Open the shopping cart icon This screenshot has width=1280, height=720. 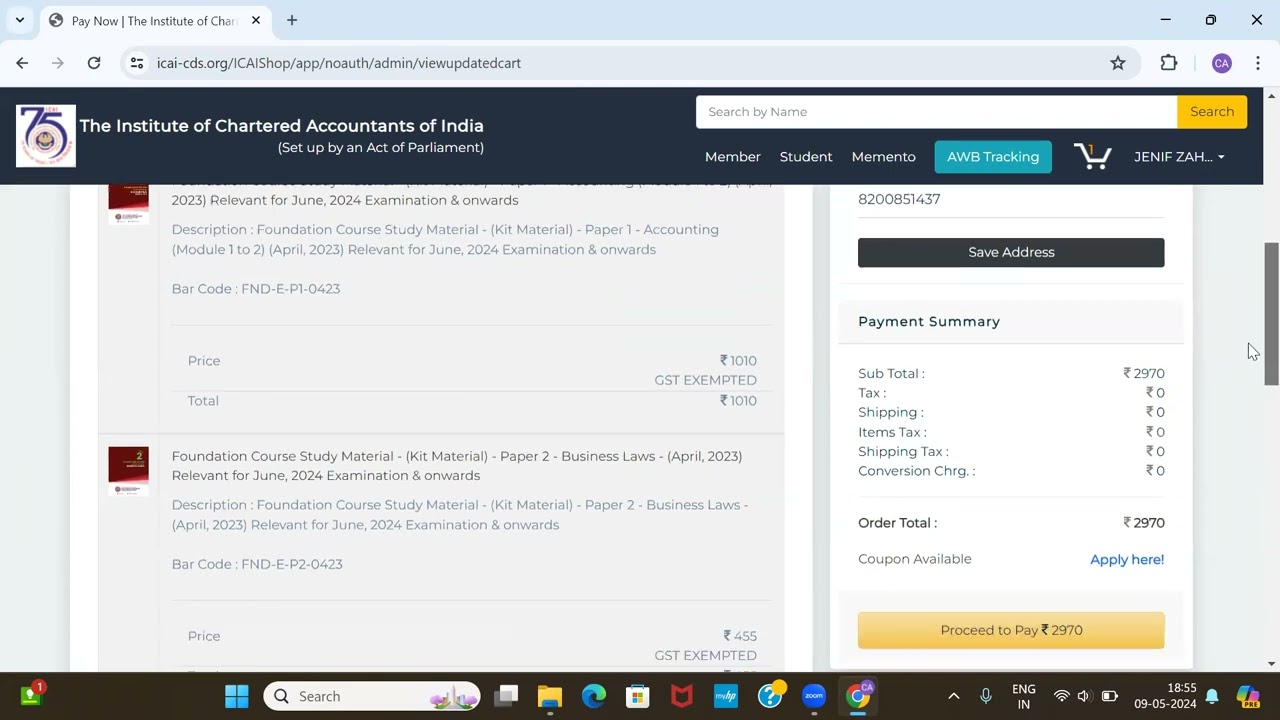[1092, 157]
